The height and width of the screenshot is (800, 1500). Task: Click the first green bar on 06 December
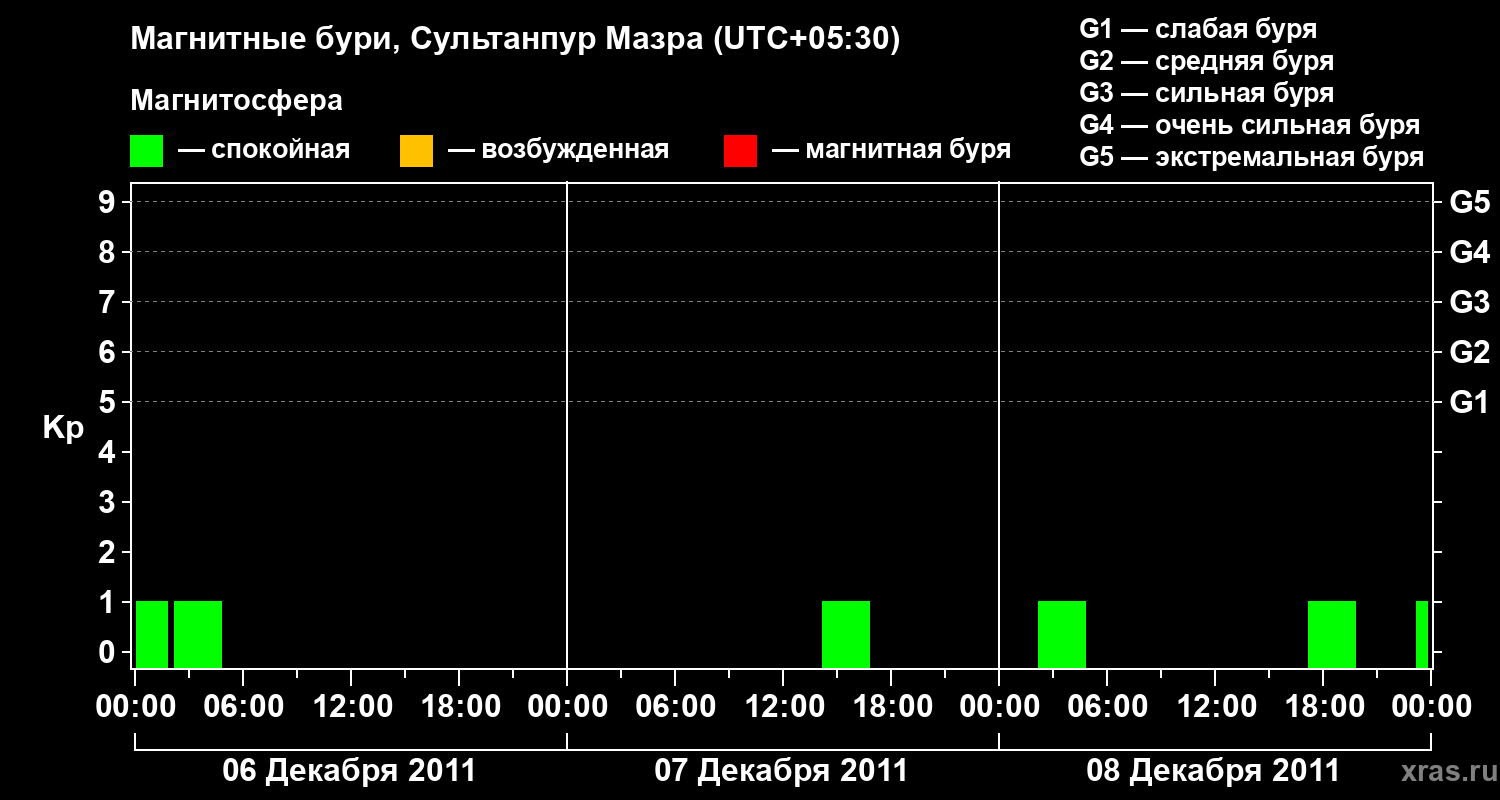pos(152,634)
